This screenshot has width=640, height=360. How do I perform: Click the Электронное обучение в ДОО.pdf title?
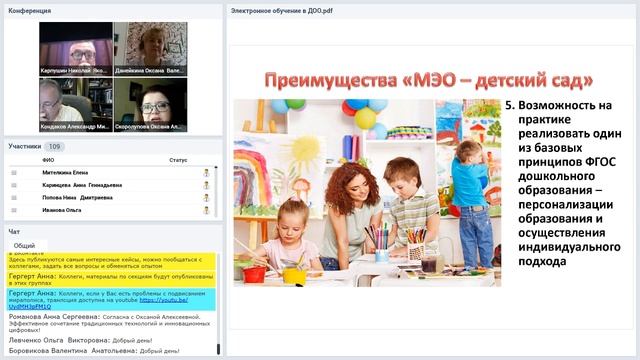point(282,11)
